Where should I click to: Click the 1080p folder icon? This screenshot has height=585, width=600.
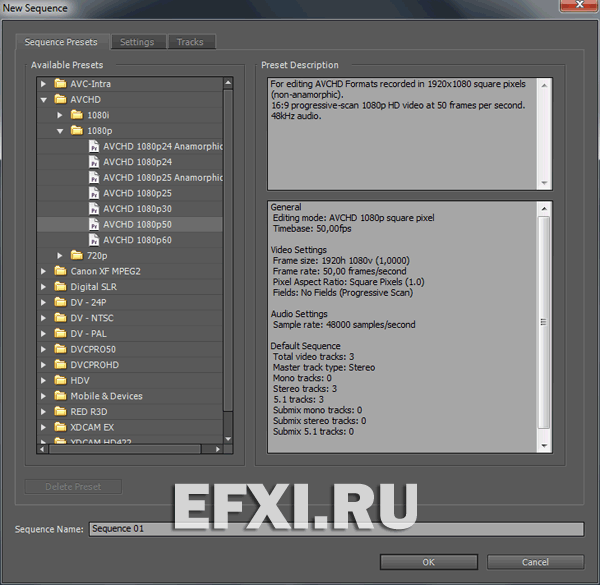click(x=77, y=130)
